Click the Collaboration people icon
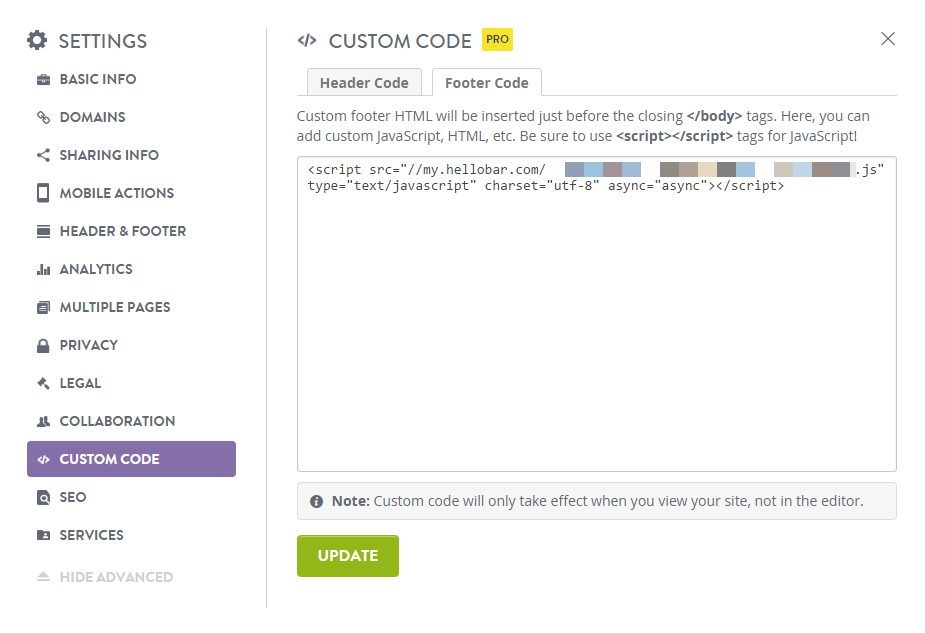Image resolution: width=925 pixels, height=633 pixels. click(43, 421)
